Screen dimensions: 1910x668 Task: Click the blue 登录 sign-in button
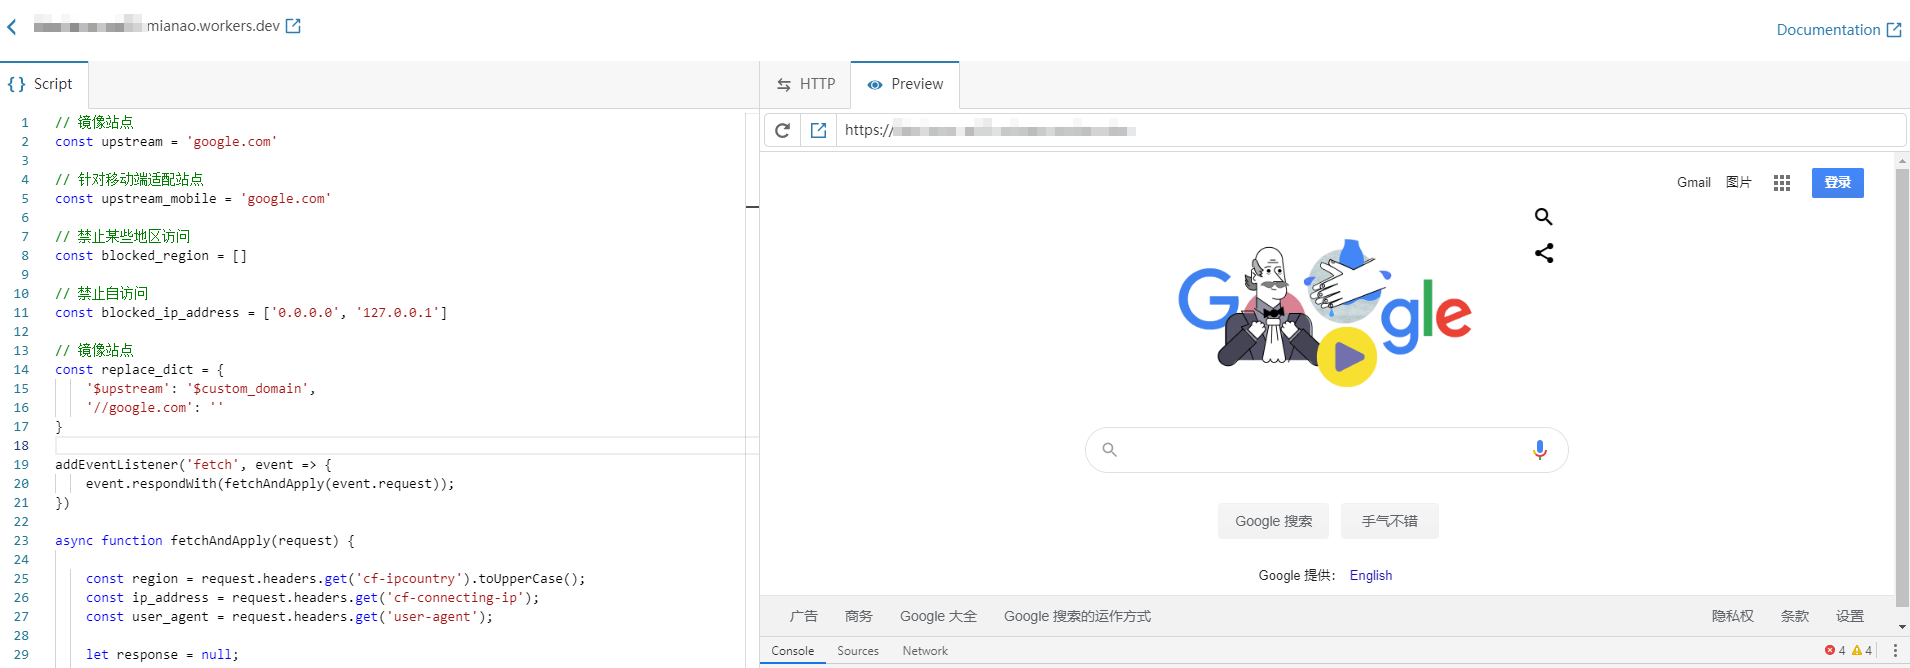click(x=1838, y=183)
